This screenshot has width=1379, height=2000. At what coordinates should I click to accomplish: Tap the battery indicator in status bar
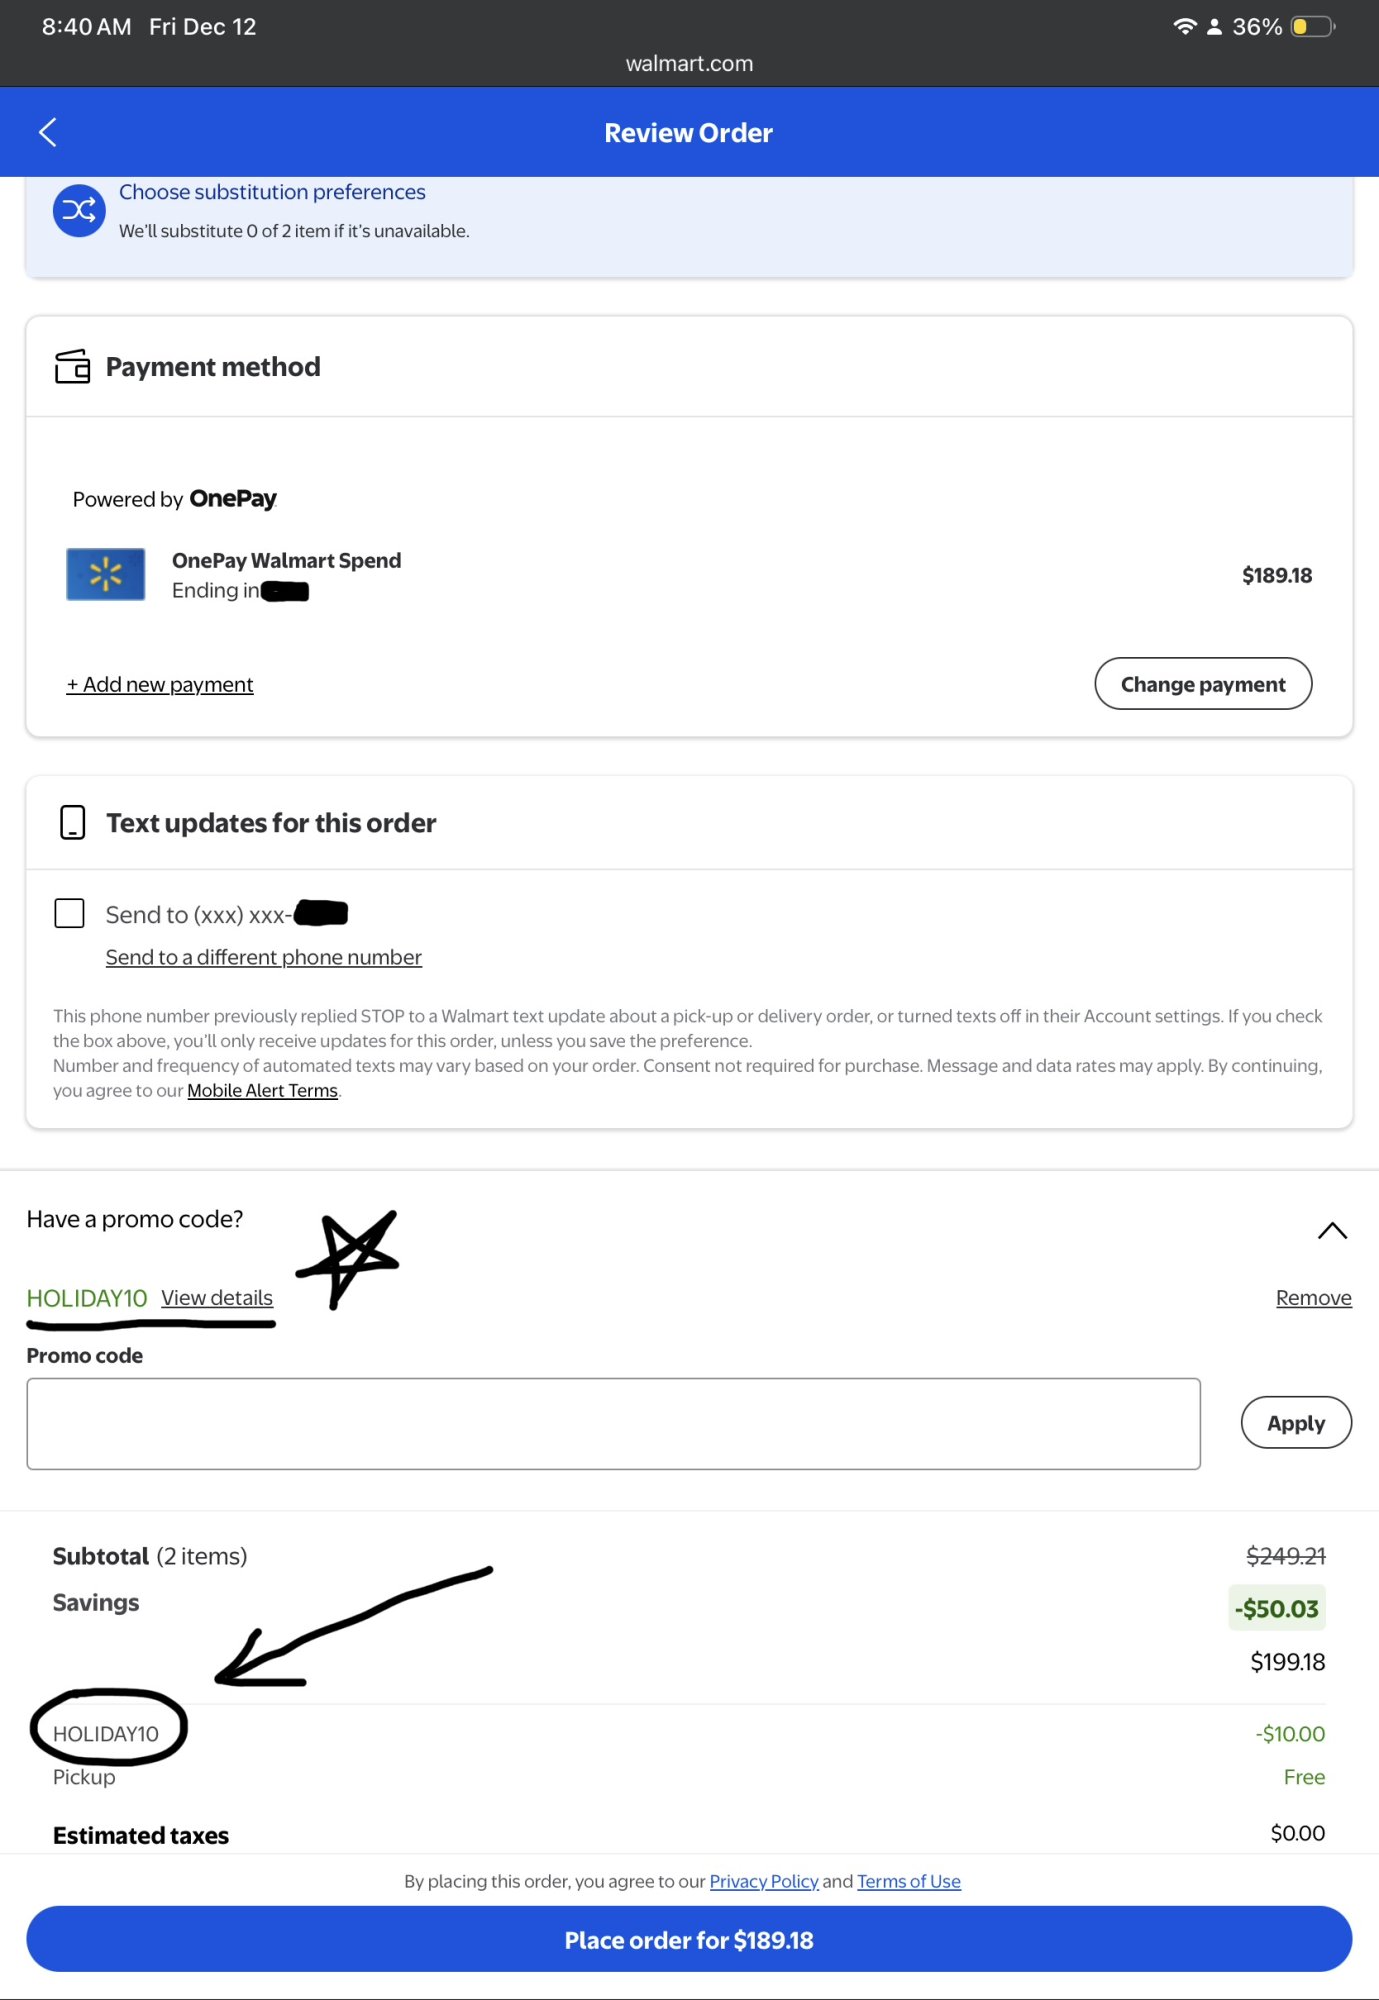pyautogui.click(x=1312, y=27)
